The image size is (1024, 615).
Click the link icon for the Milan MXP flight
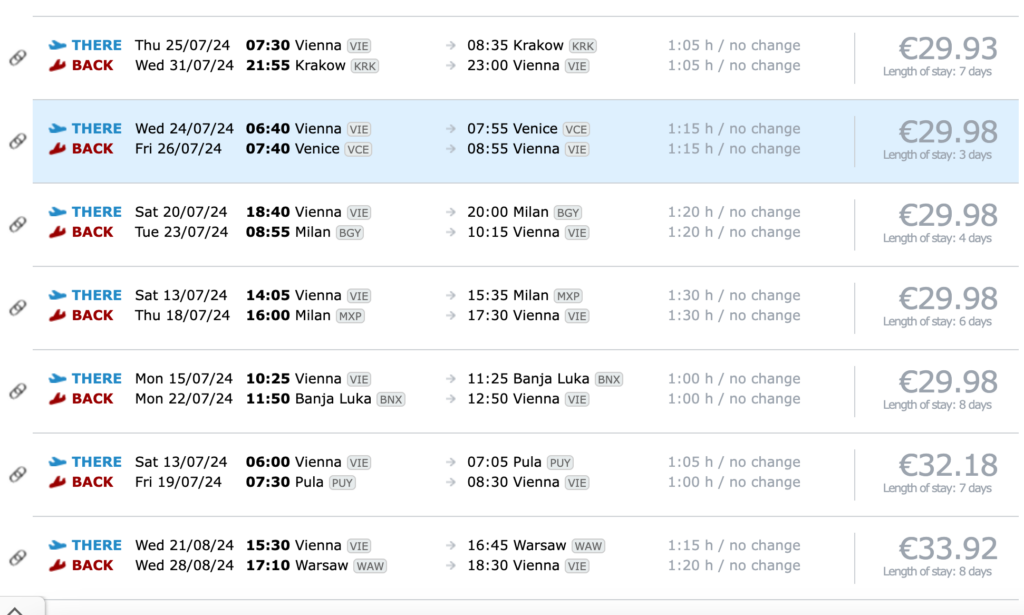17,307
